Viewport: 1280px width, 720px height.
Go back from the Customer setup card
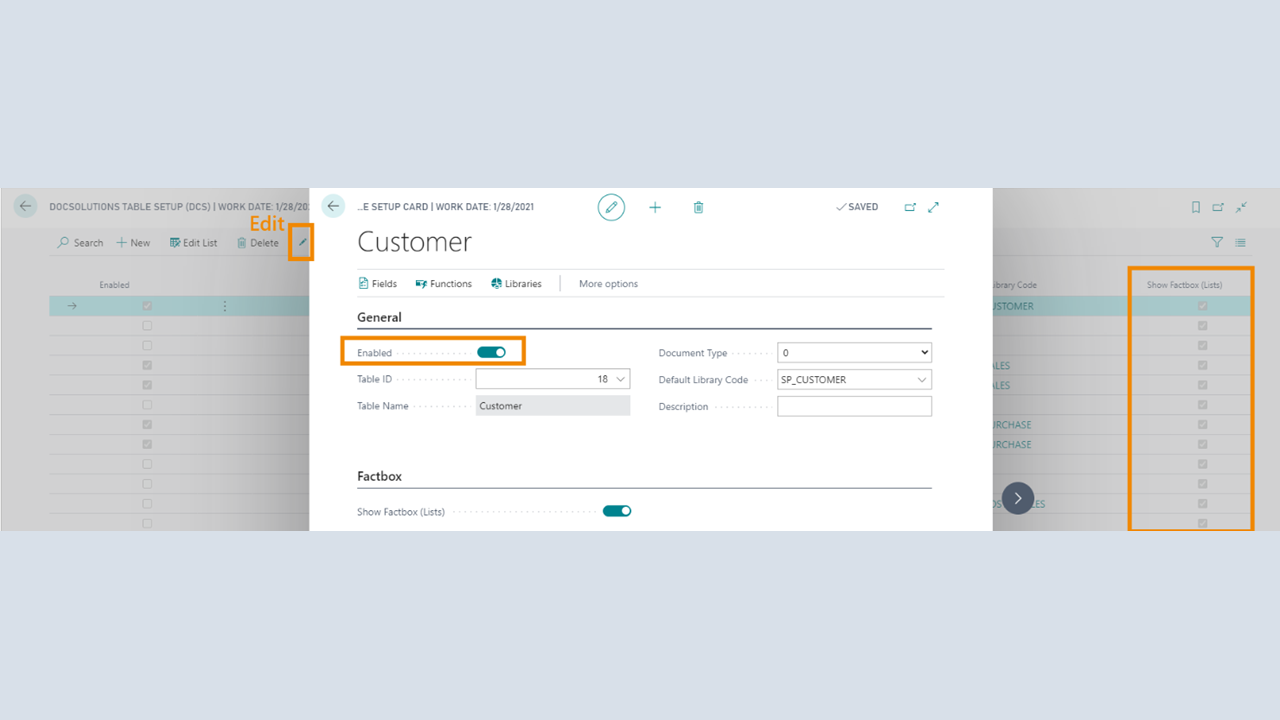[333, 206]
